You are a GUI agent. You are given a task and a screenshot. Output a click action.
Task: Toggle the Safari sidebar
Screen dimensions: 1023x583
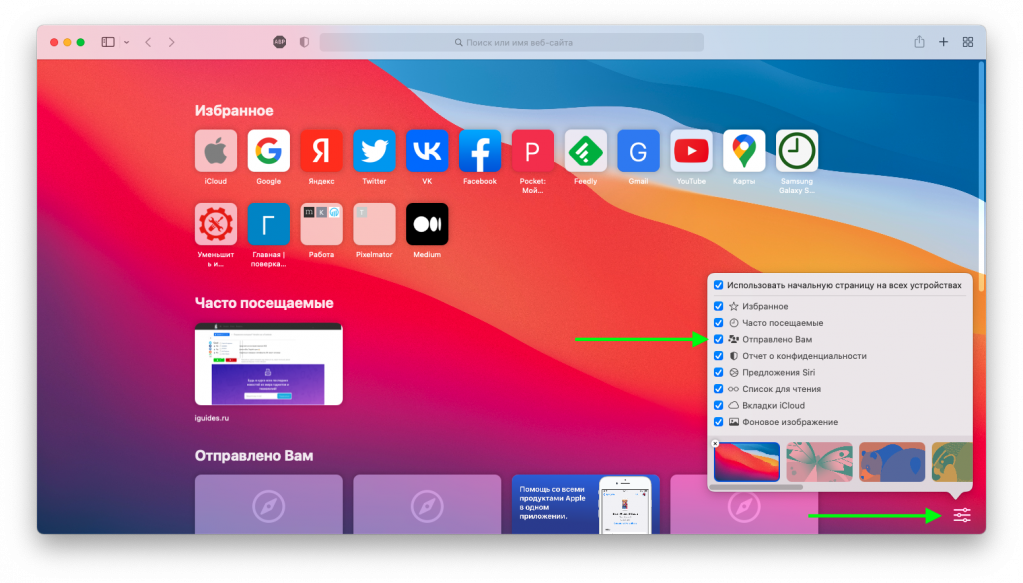108,42
